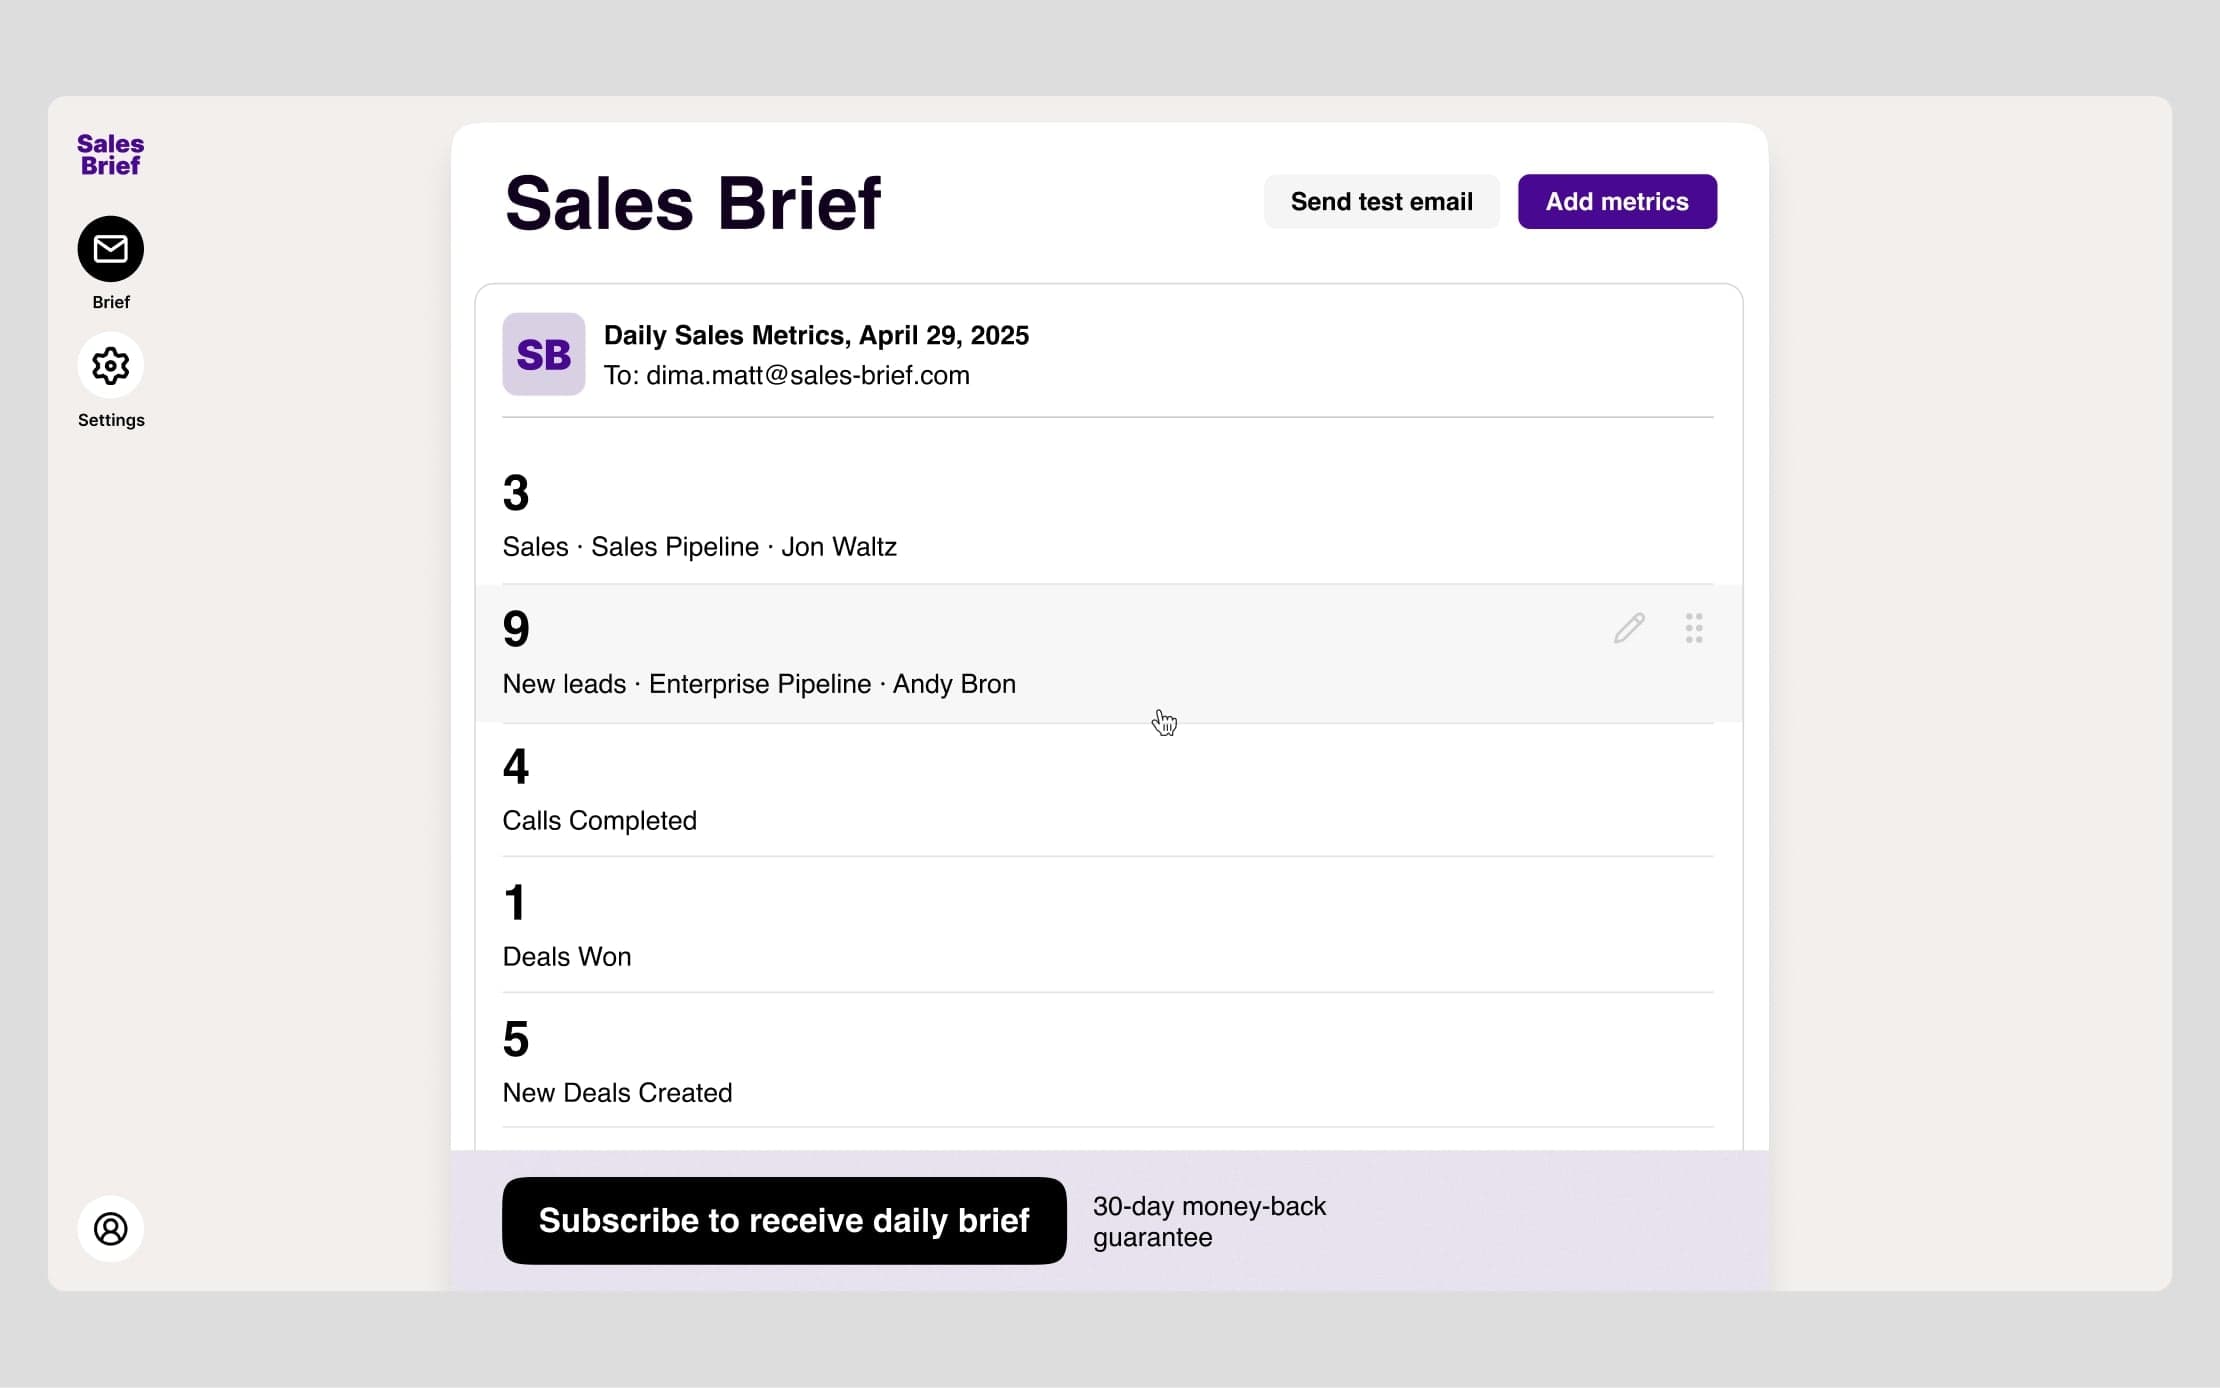Select the New Deals Created metric row
2220x1388 pixels.
1107,1062
